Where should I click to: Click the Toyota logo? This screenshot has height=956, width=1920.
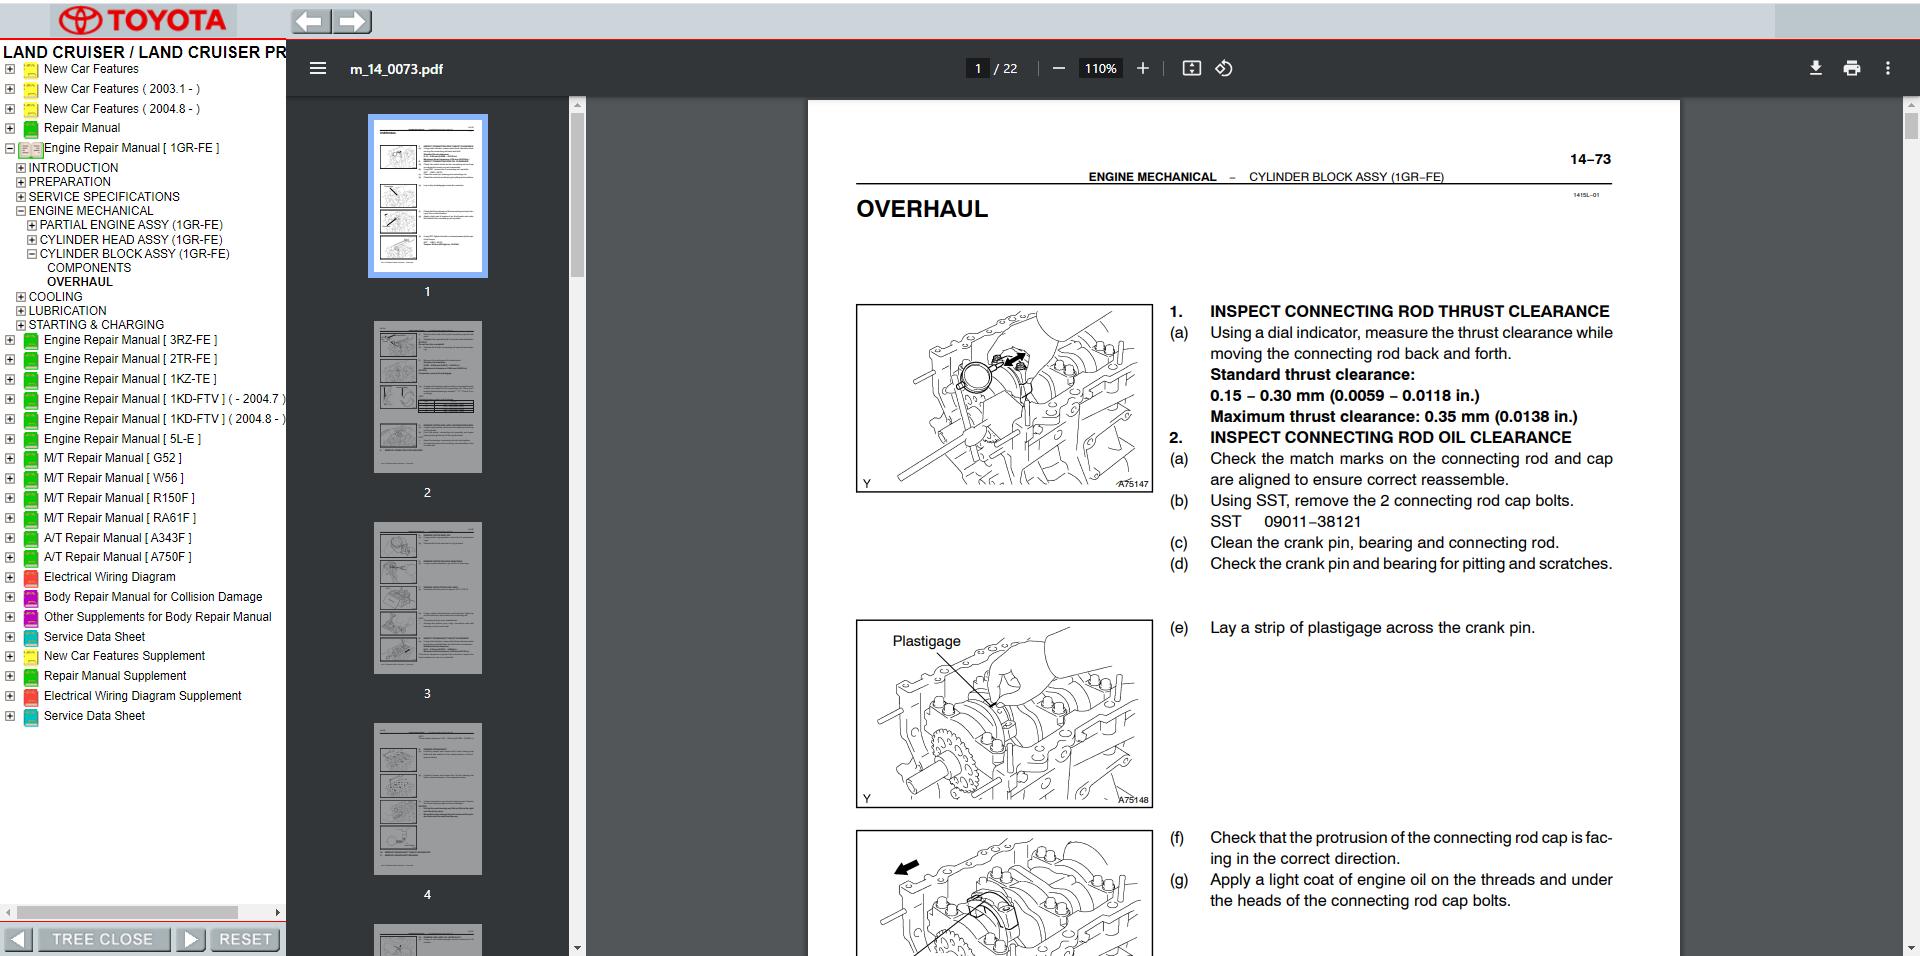(142, 20)
